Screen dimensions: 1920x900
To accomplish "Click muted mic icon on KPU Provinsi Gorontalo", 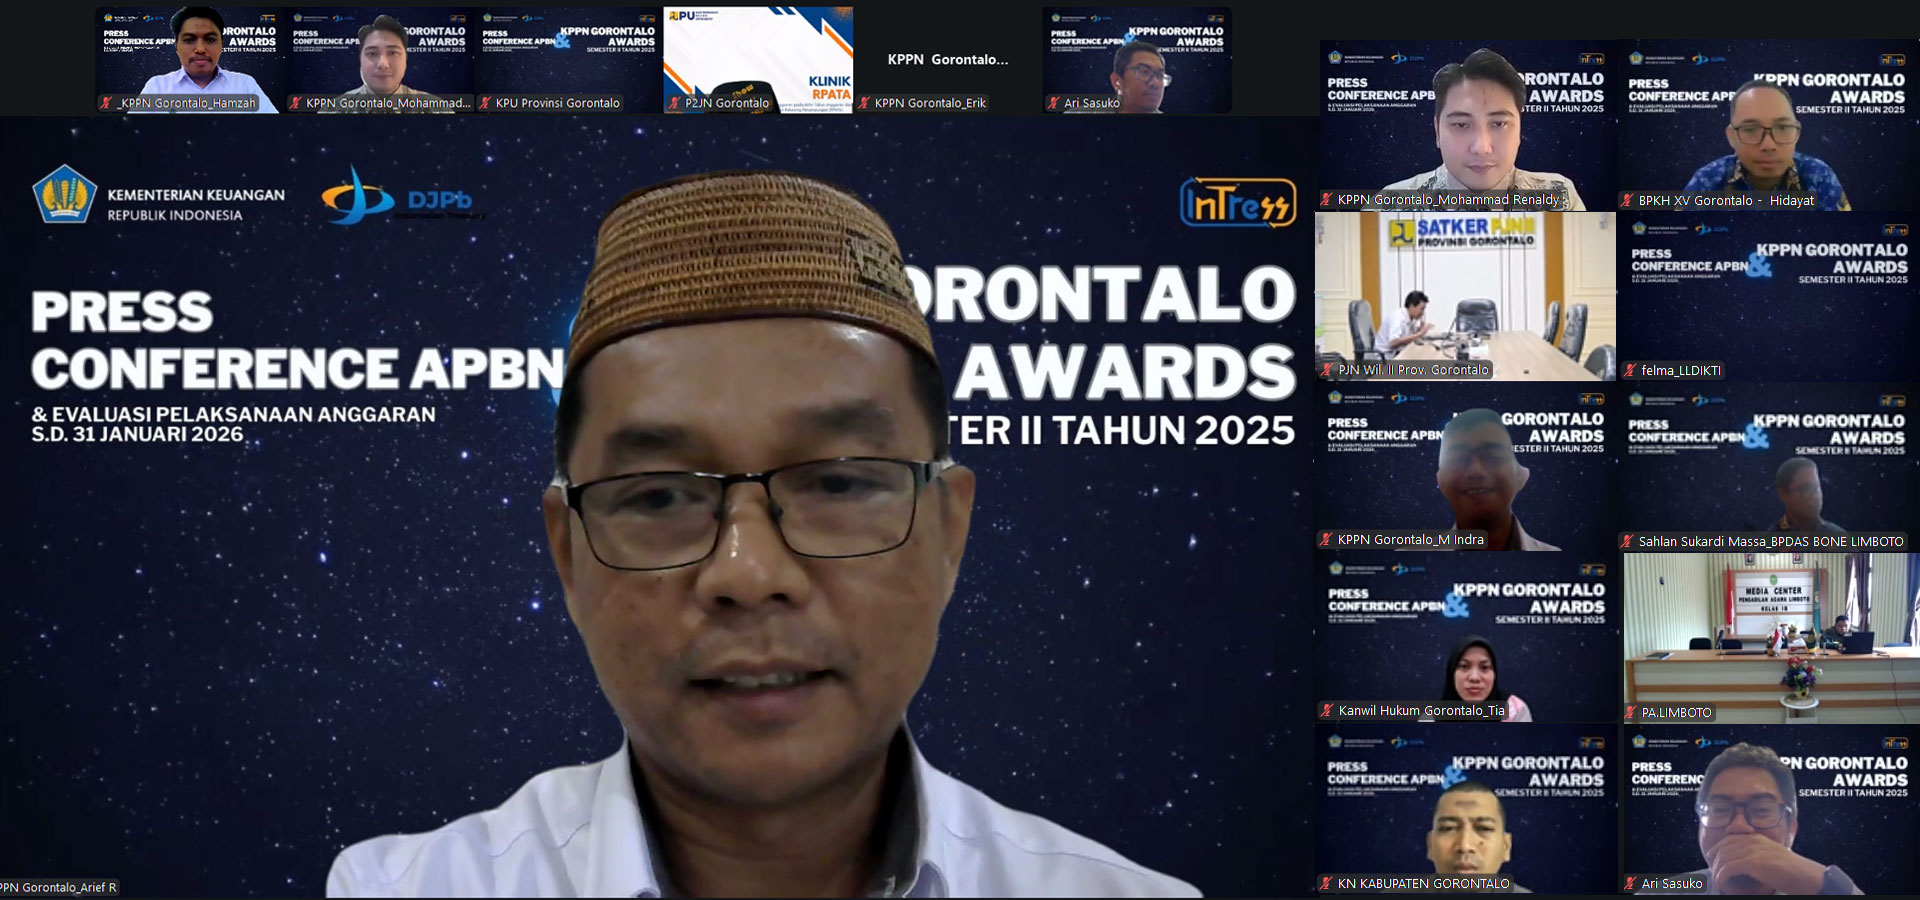I will [x=485, y=103].
